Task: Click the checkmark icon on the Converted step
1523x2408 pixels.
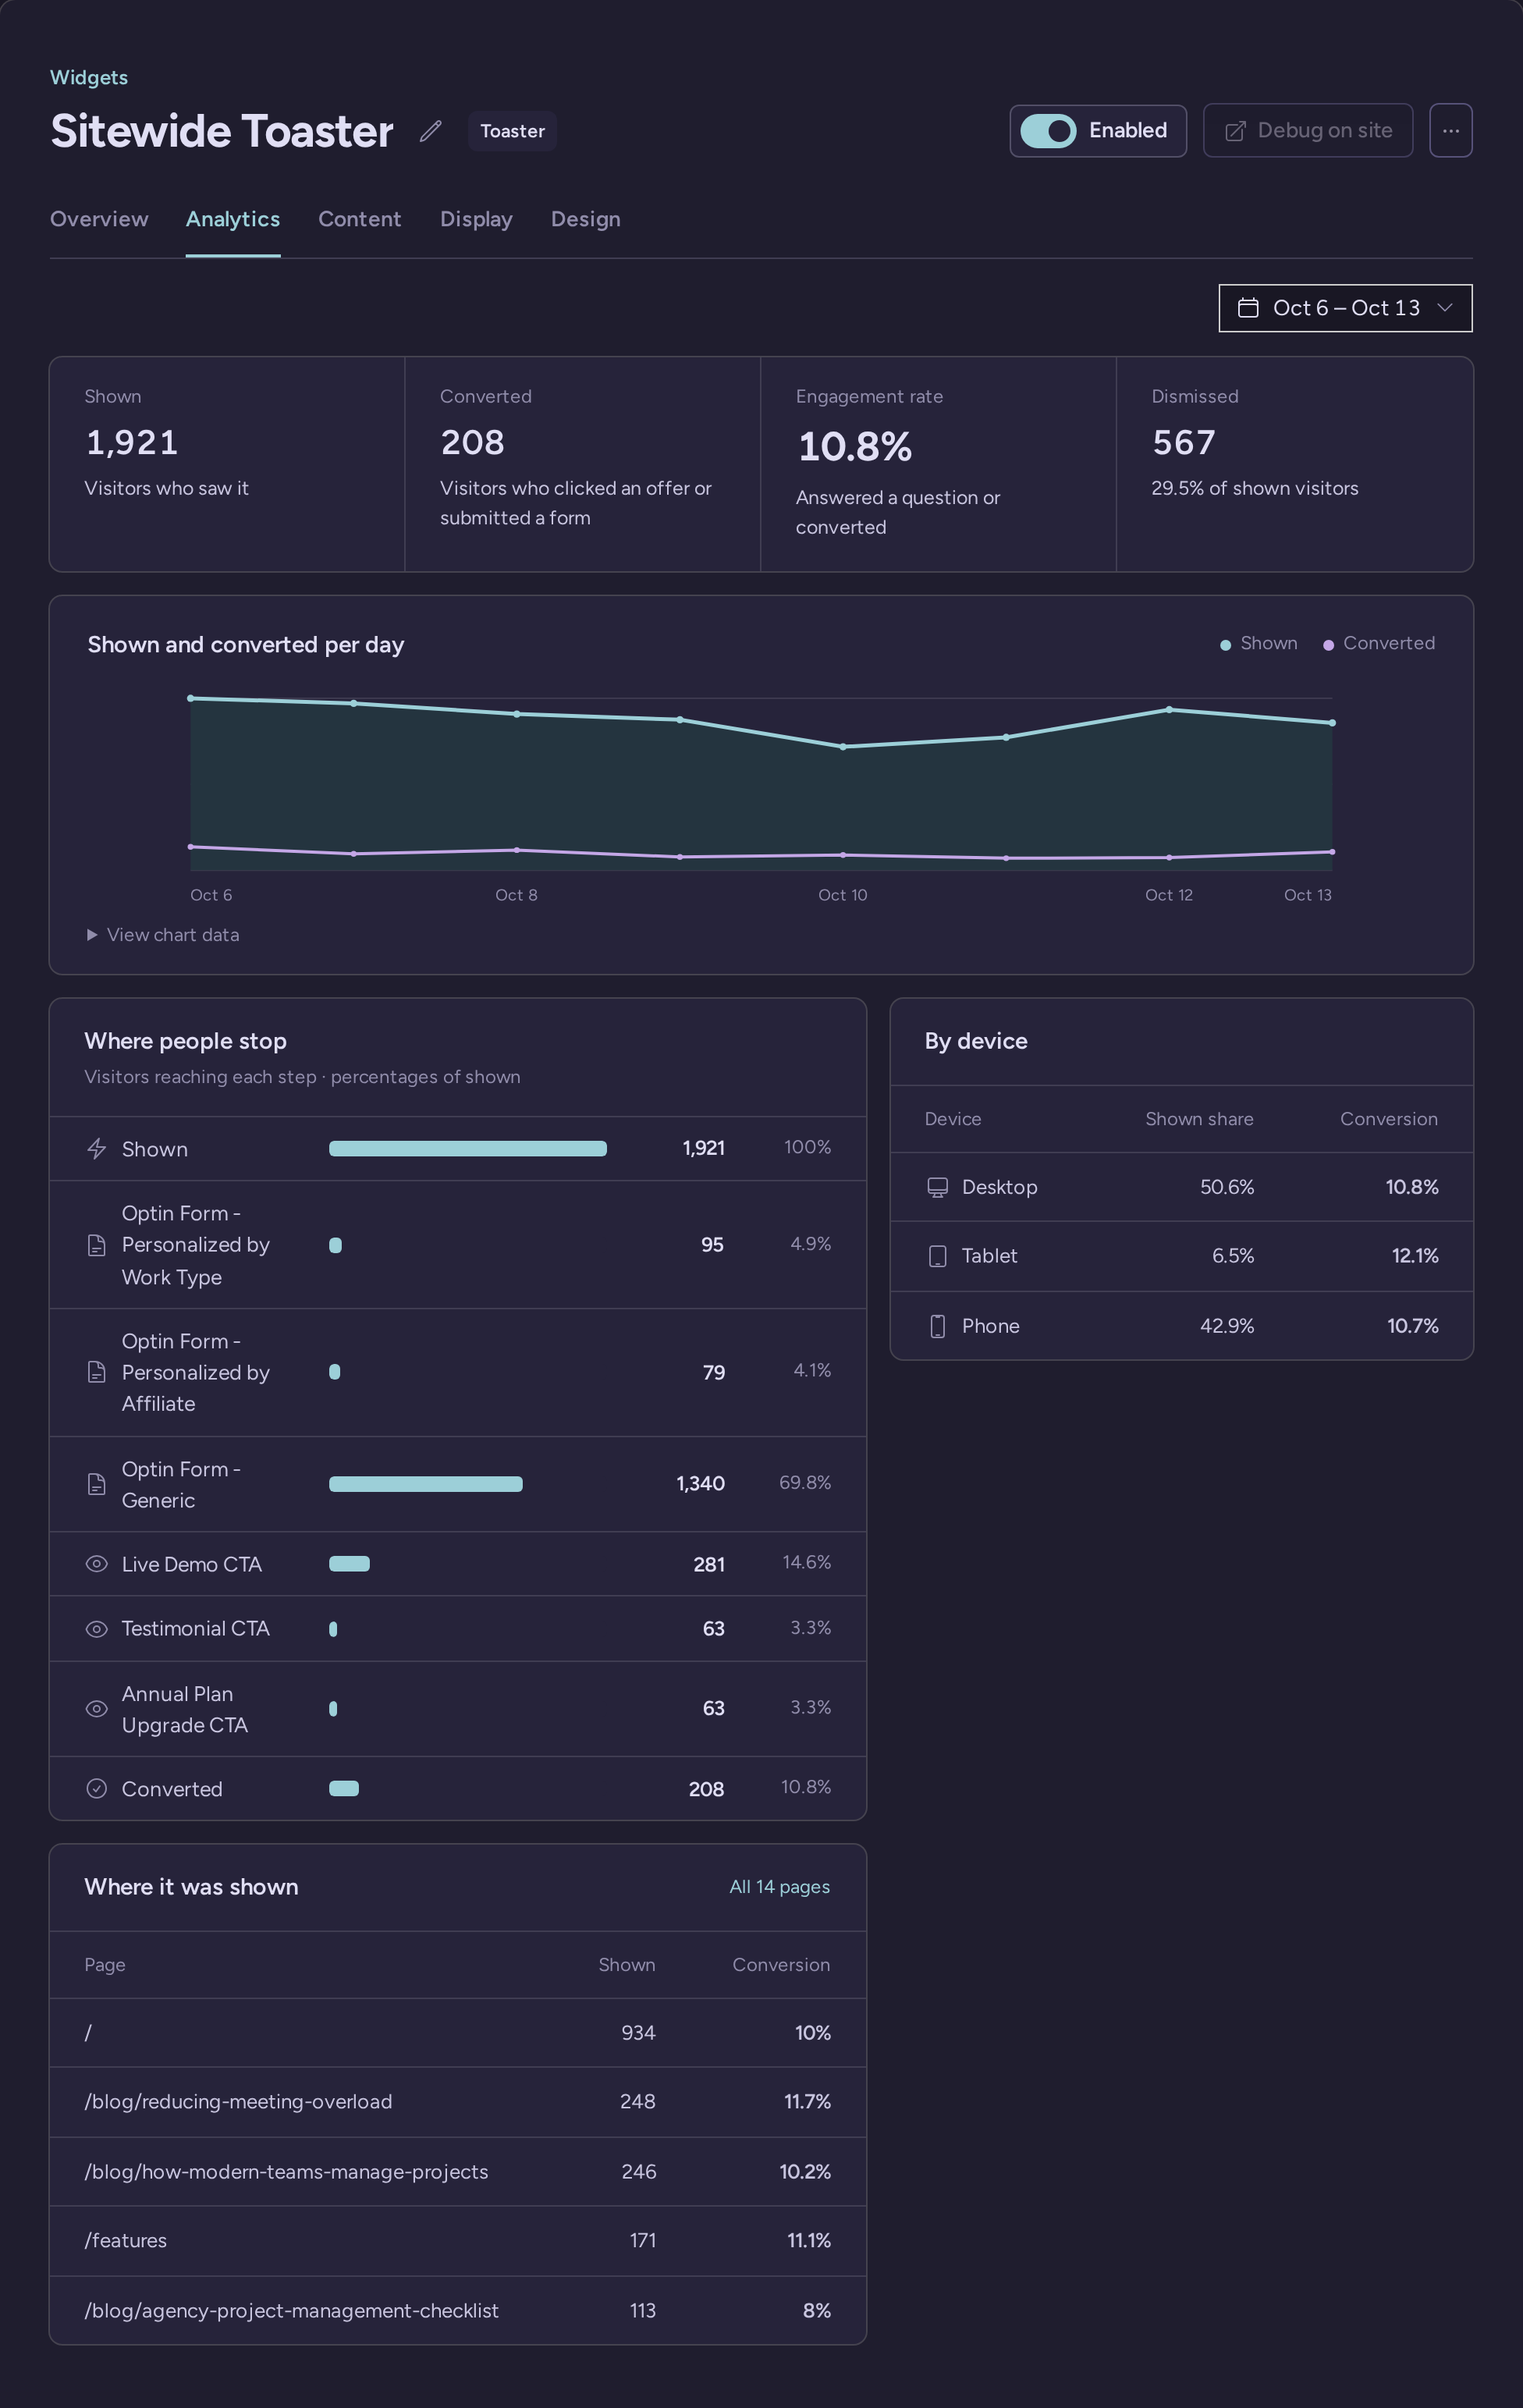Action: click(96, 1789)
